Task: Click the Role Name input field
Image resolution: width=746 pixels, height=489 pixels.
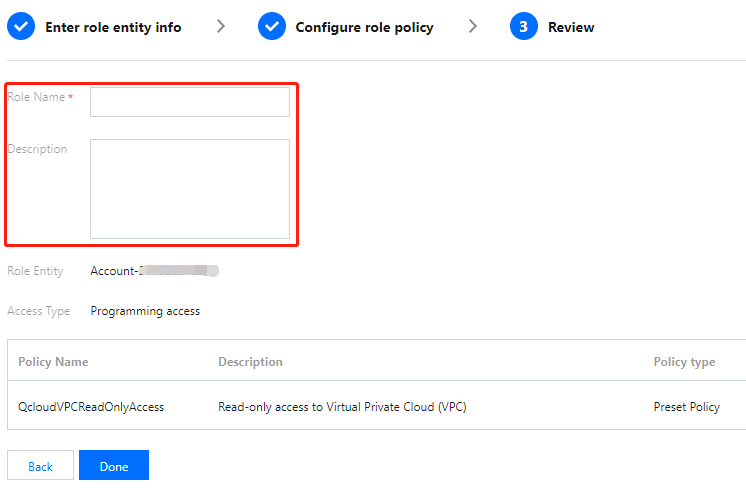Action: [190, 102]
